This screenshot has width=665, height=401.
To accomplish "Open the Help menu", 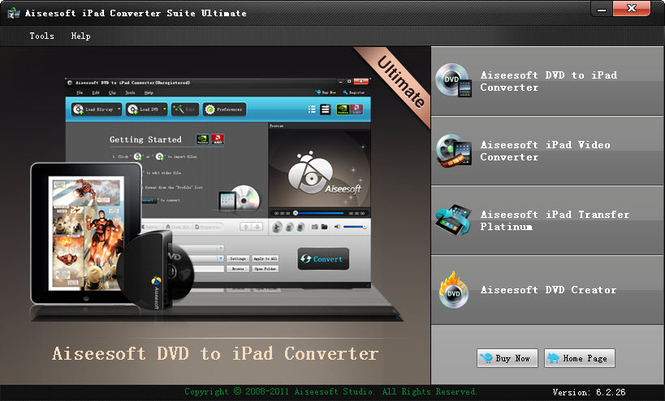I will coord(80,36).
